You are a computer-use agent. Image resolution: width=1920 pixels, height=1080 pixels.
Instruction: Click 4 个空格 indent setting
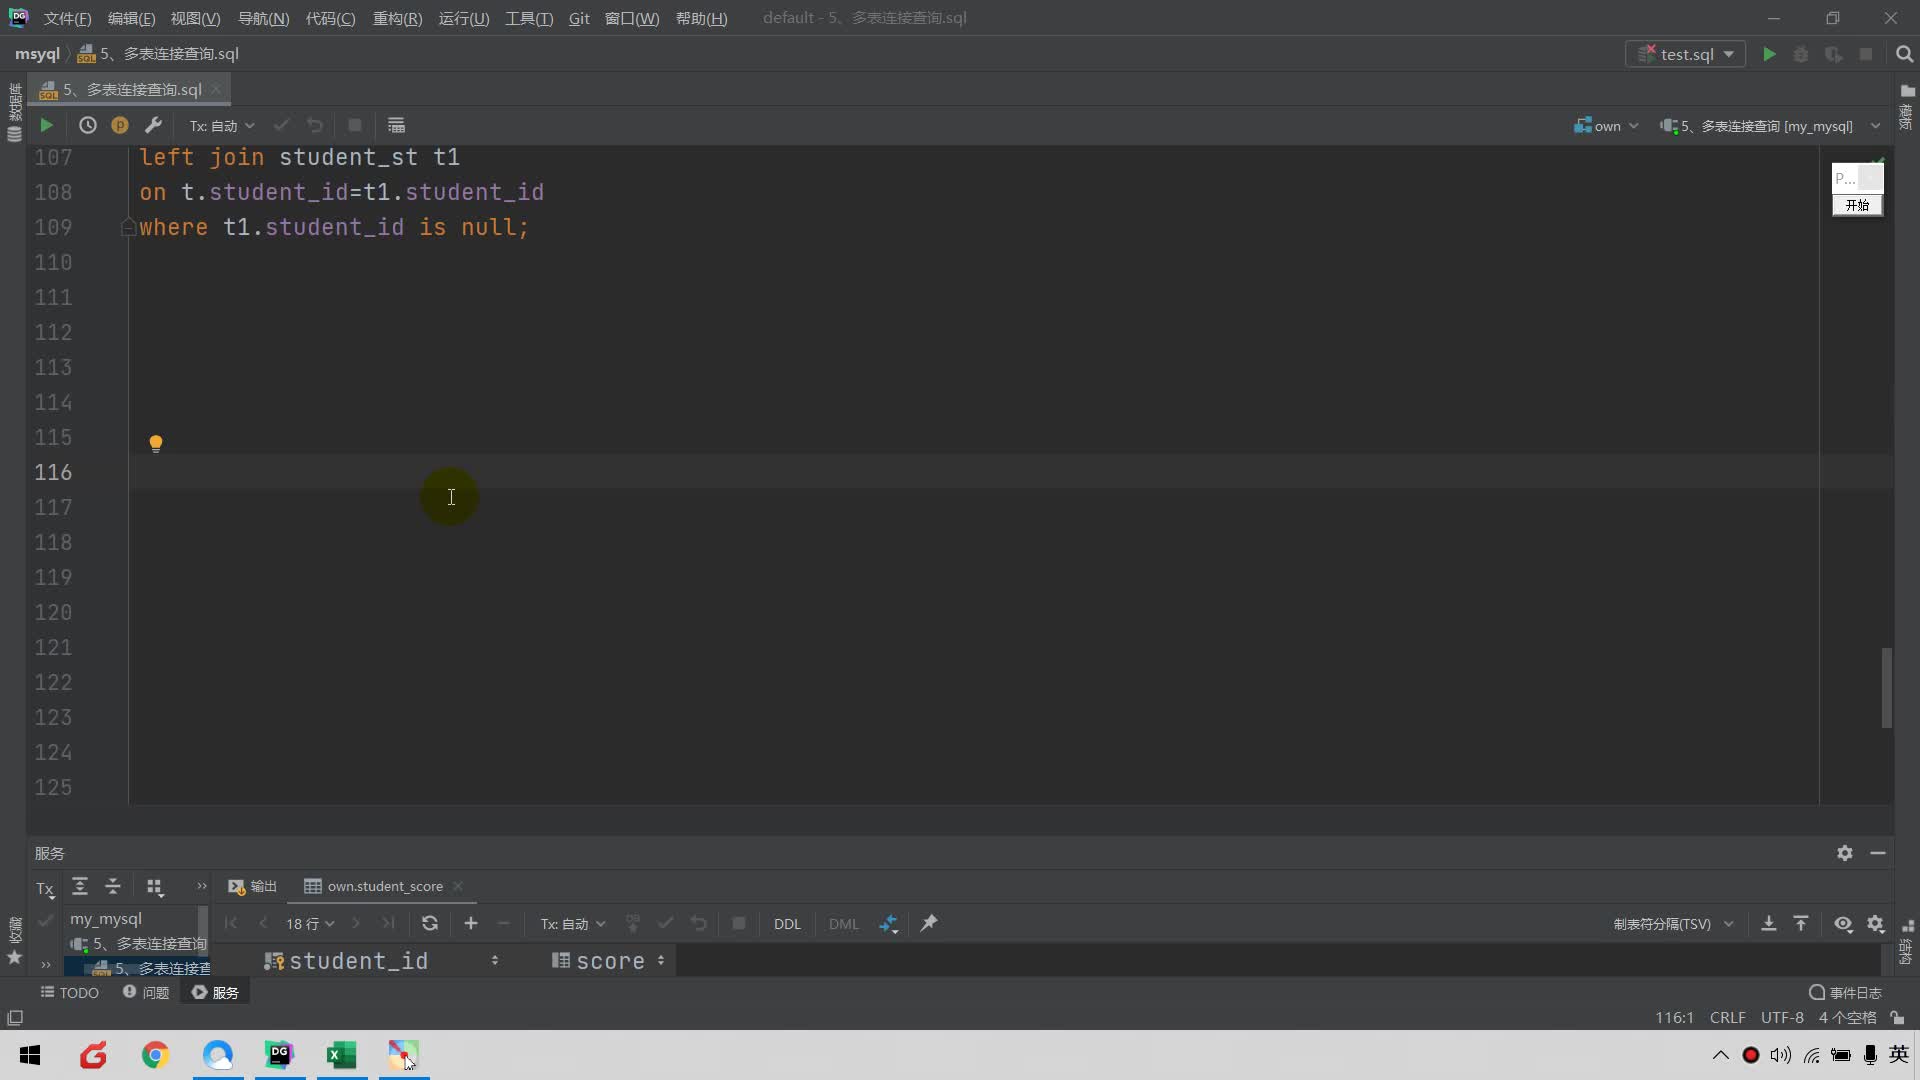1847,1017
